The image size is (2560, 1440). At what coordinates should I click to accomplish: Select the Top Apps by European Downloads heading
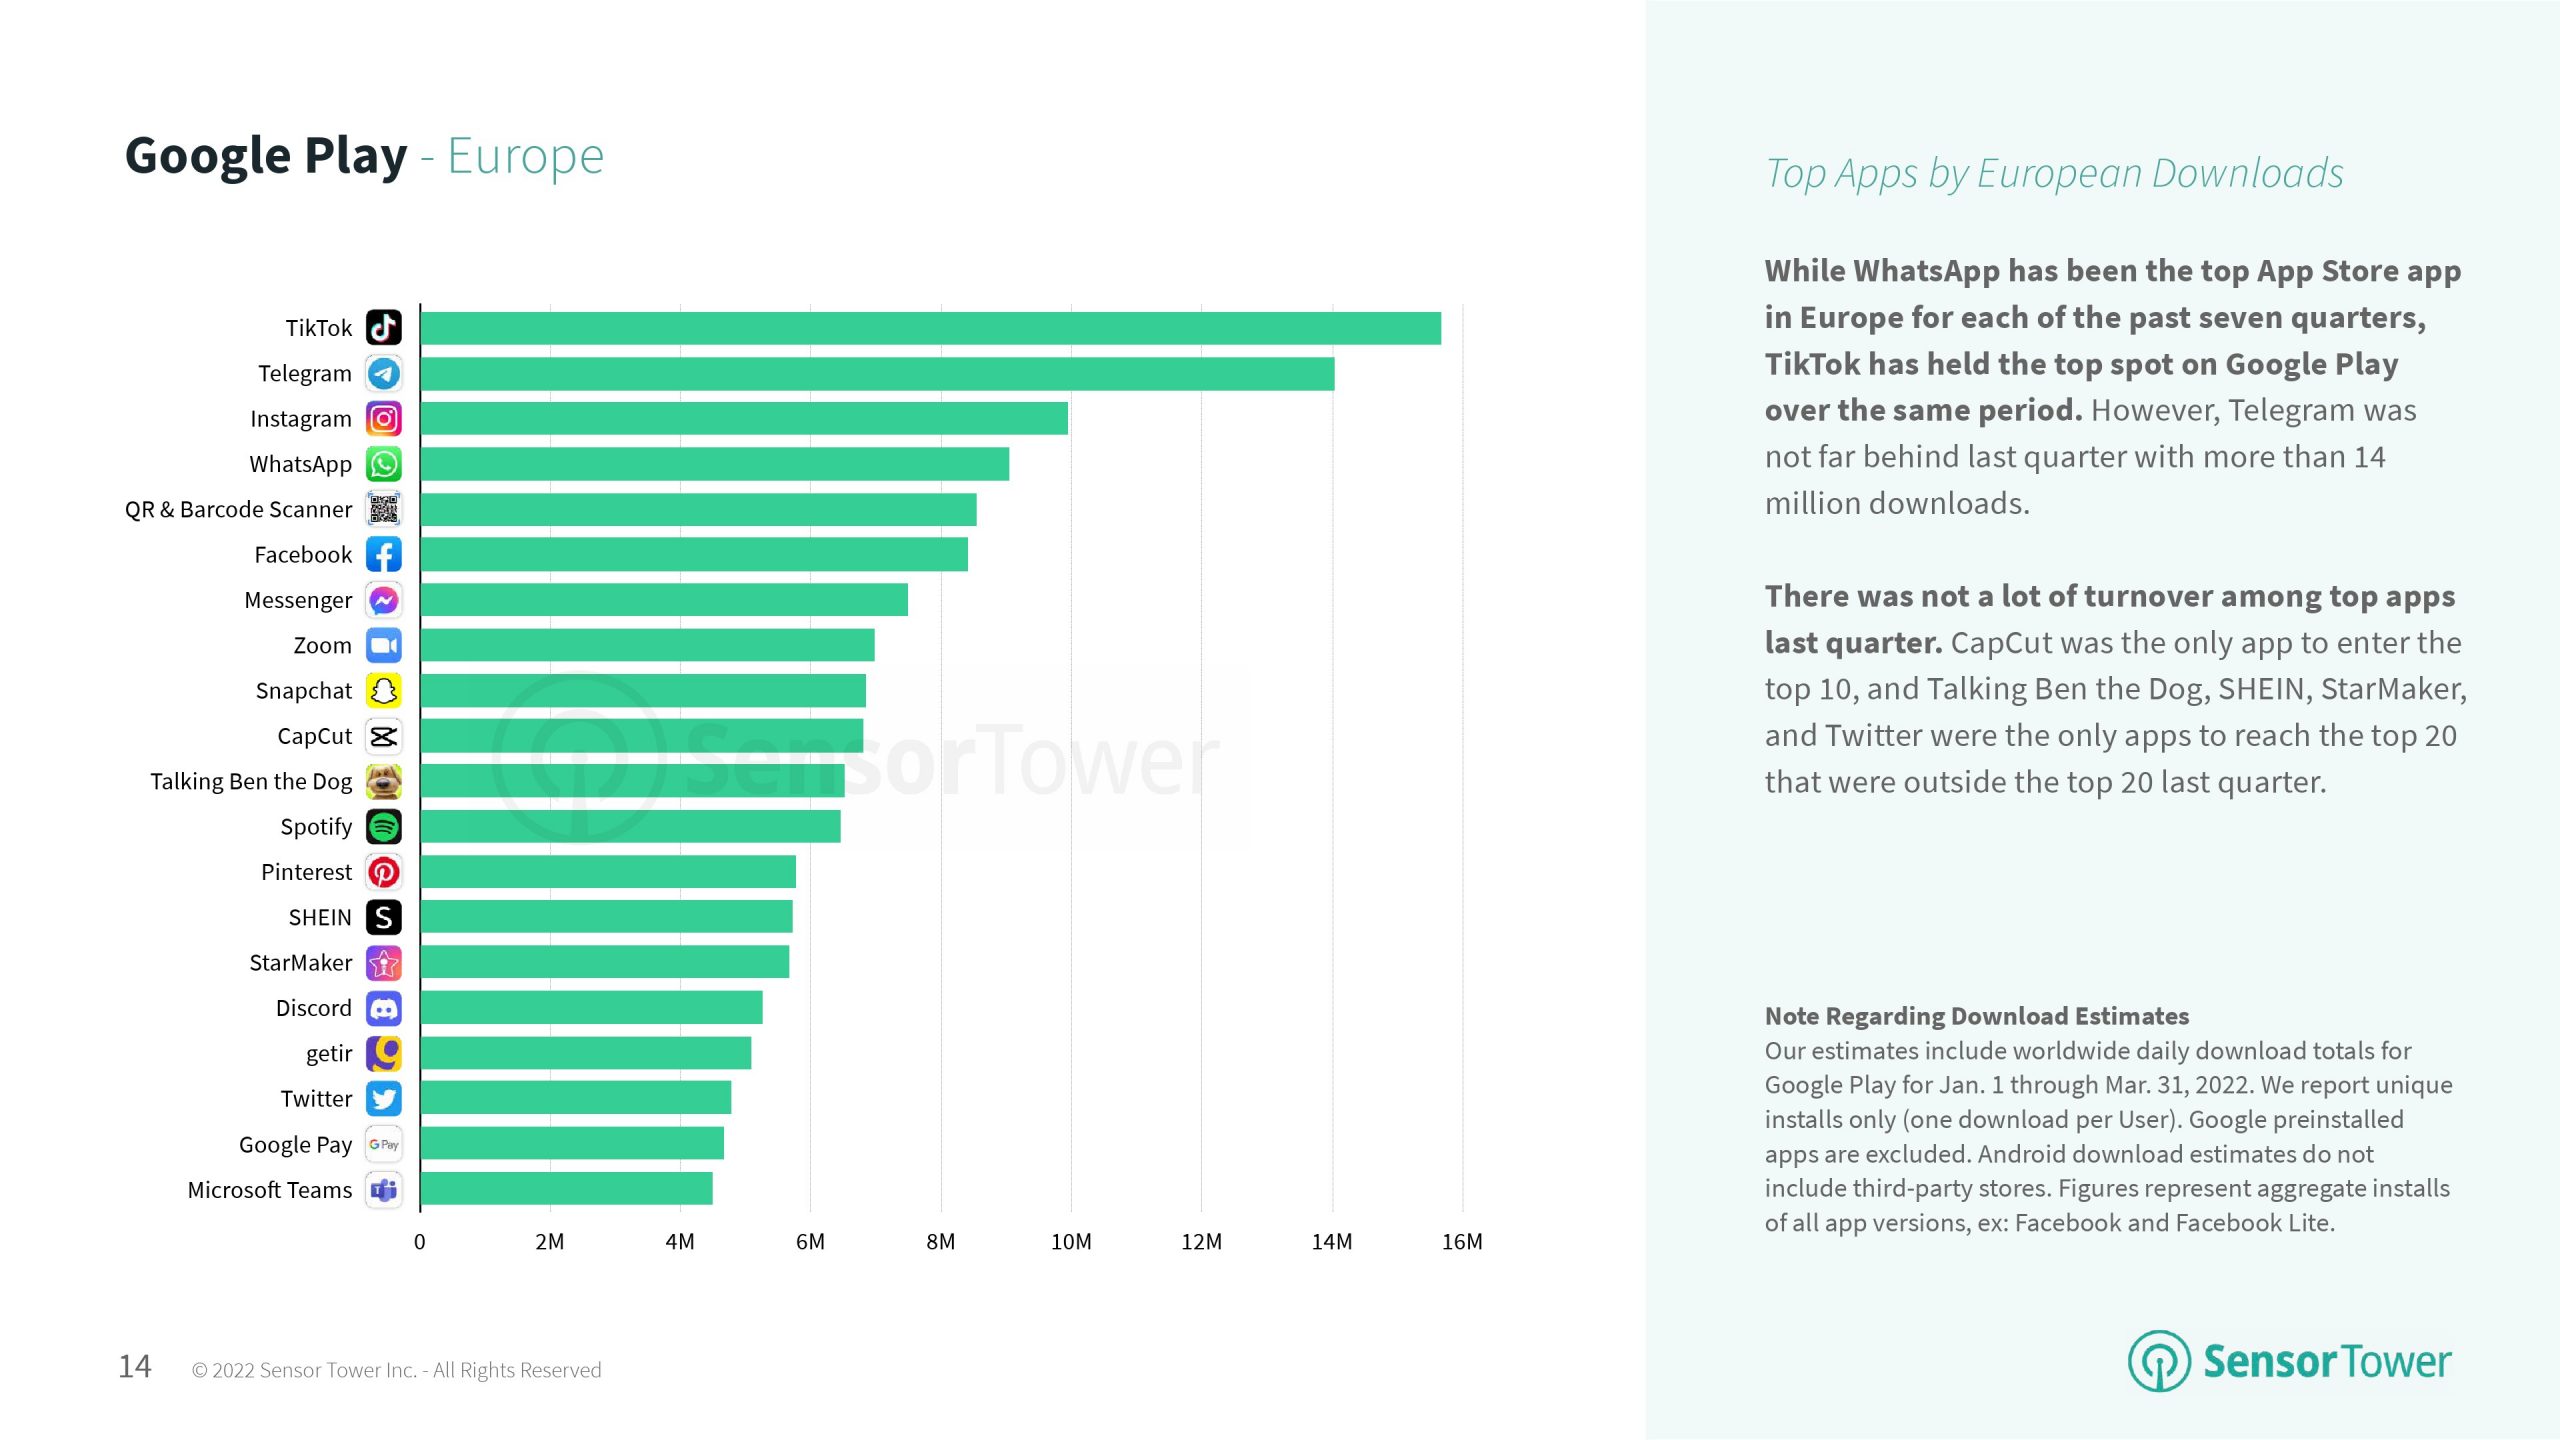2054,173
